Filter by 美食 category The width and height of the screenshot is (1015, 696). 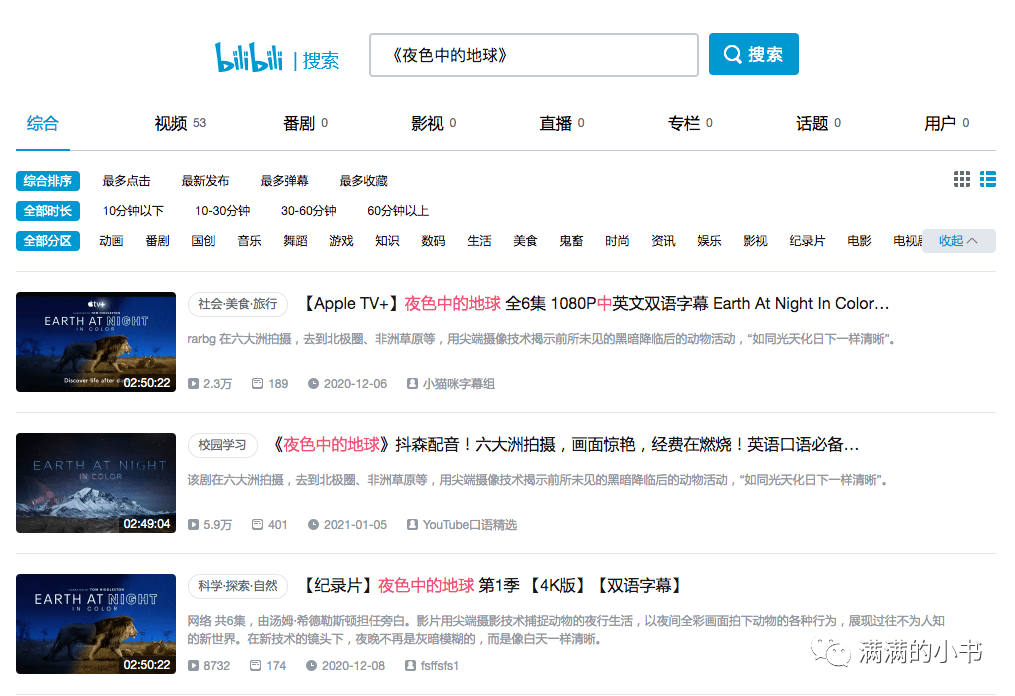525,241
